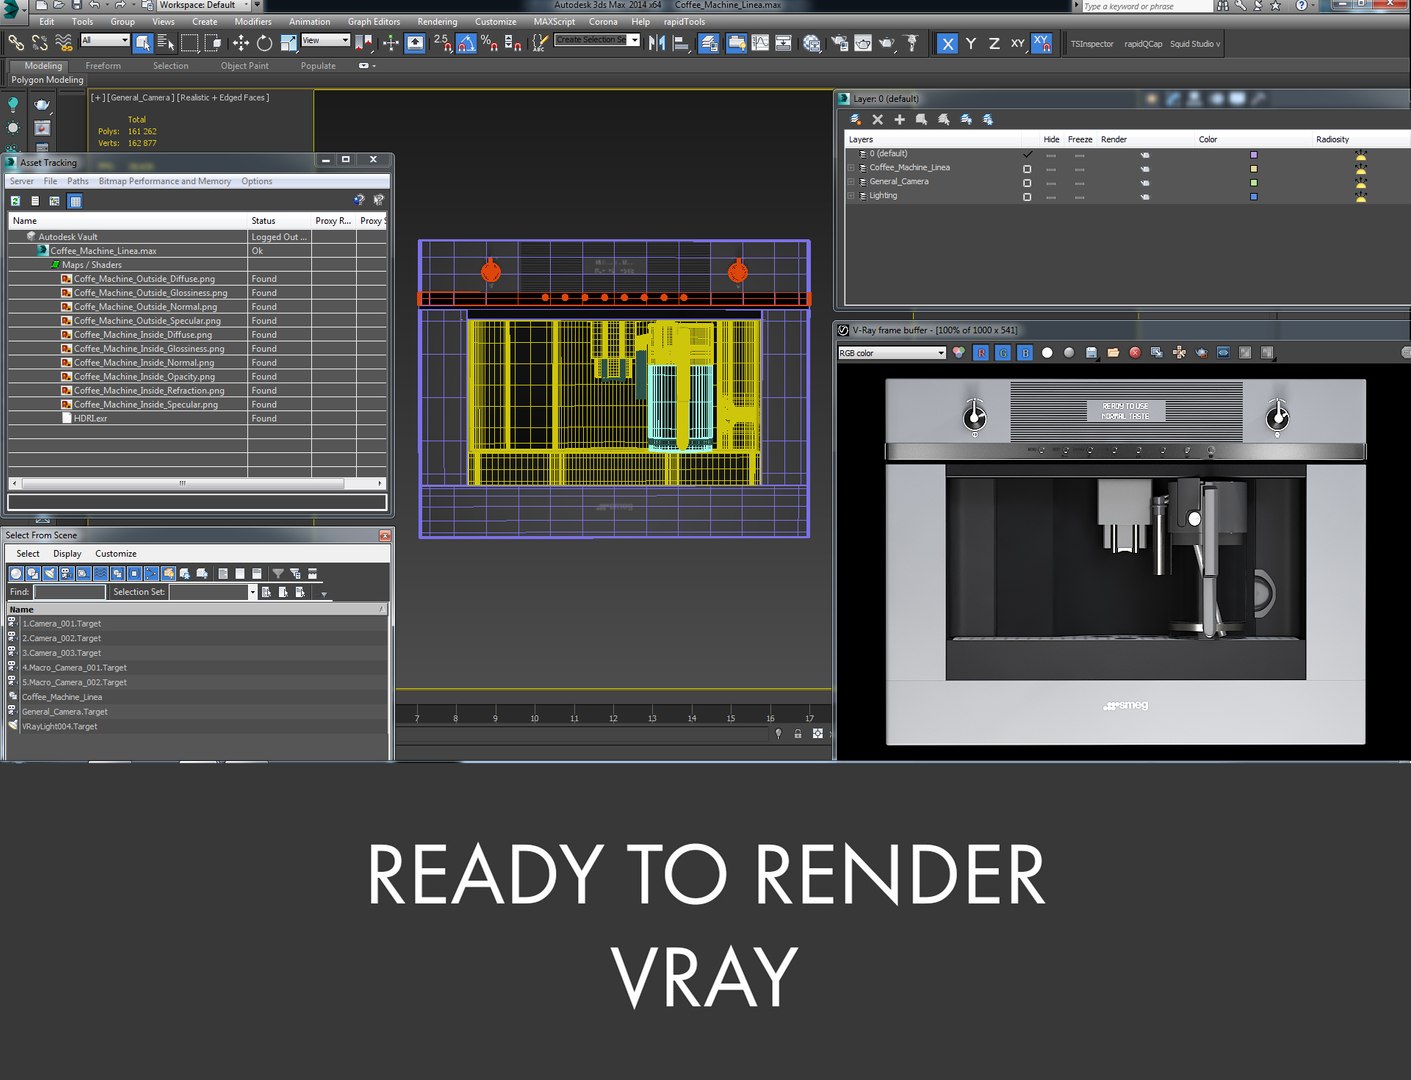The image size is (1411, 1080).
Task: Open the Modifiers menu
Action: pyautogui.click(x=253, y=21)
